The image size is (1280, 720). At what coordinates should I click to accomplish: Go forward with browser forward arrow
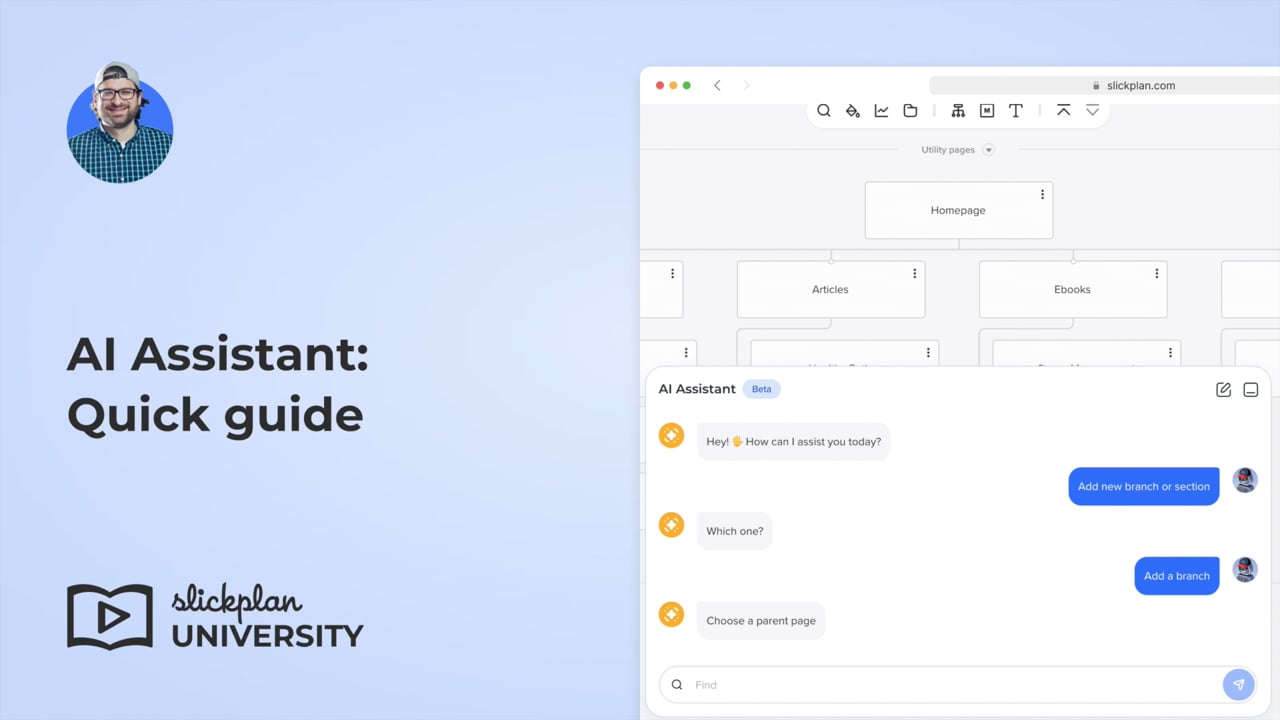click(746, 86)
